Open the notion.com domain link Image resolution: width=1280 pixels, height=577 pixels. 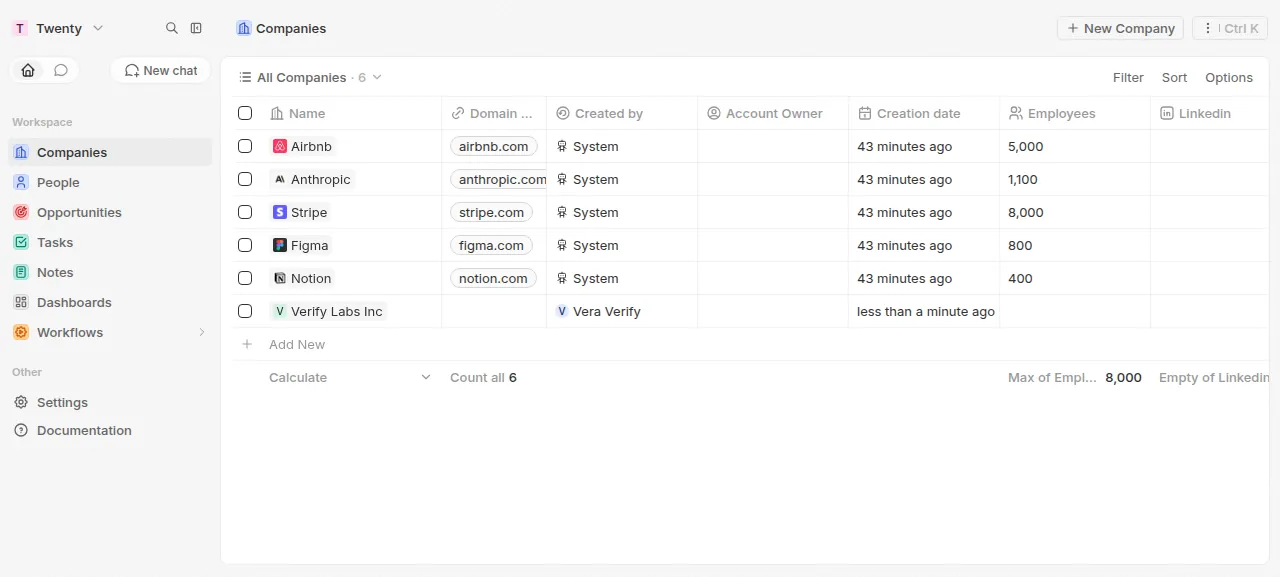[493, 278]
